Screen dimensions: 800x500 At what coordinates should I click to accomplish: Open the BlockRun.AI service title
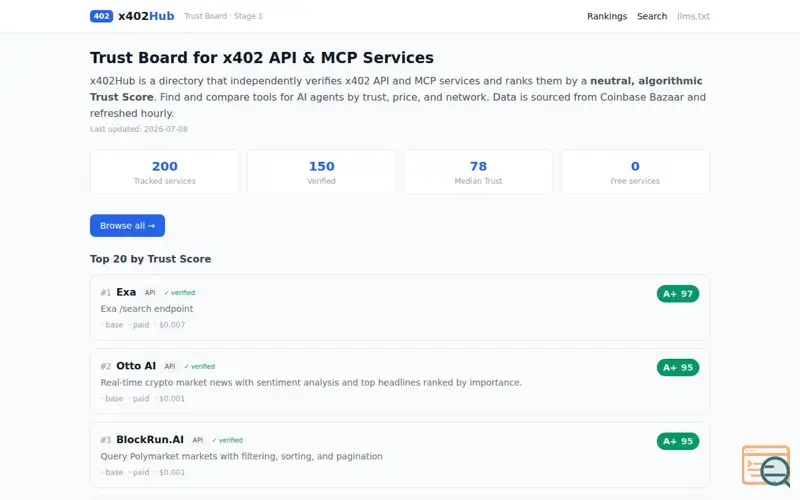pyautogui.click(x=150, y=440)
